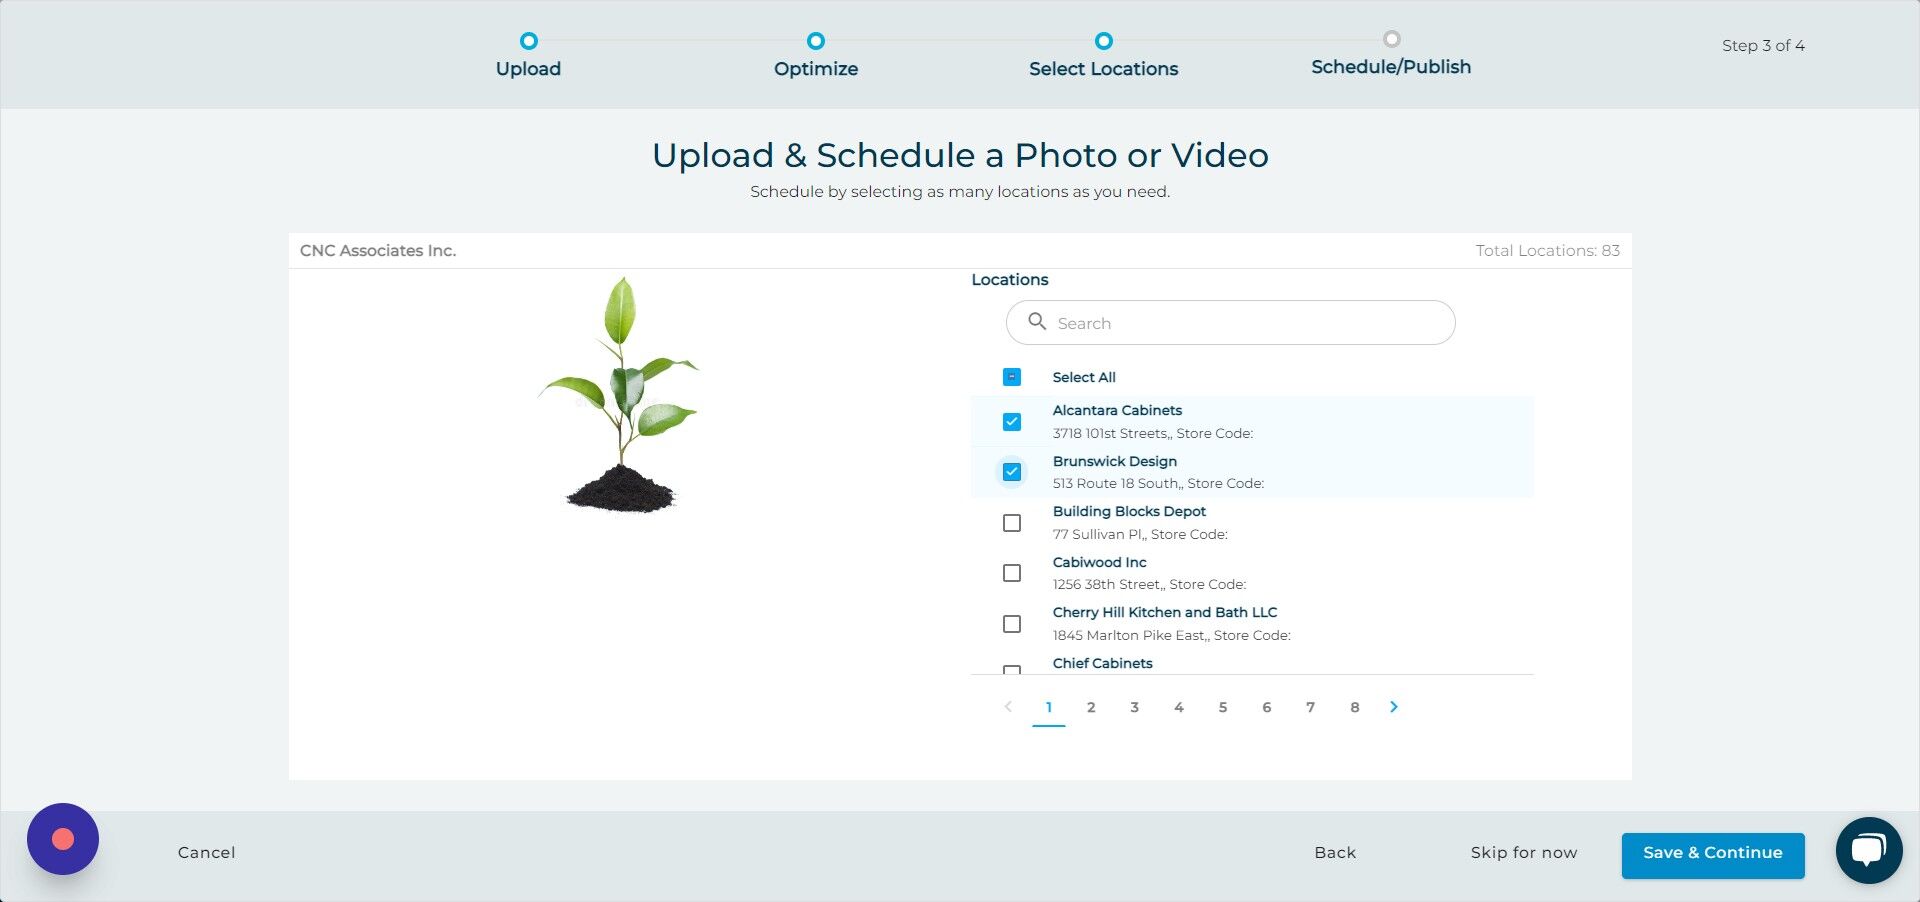Open the Upload step tab

click(x=528, y=69)
